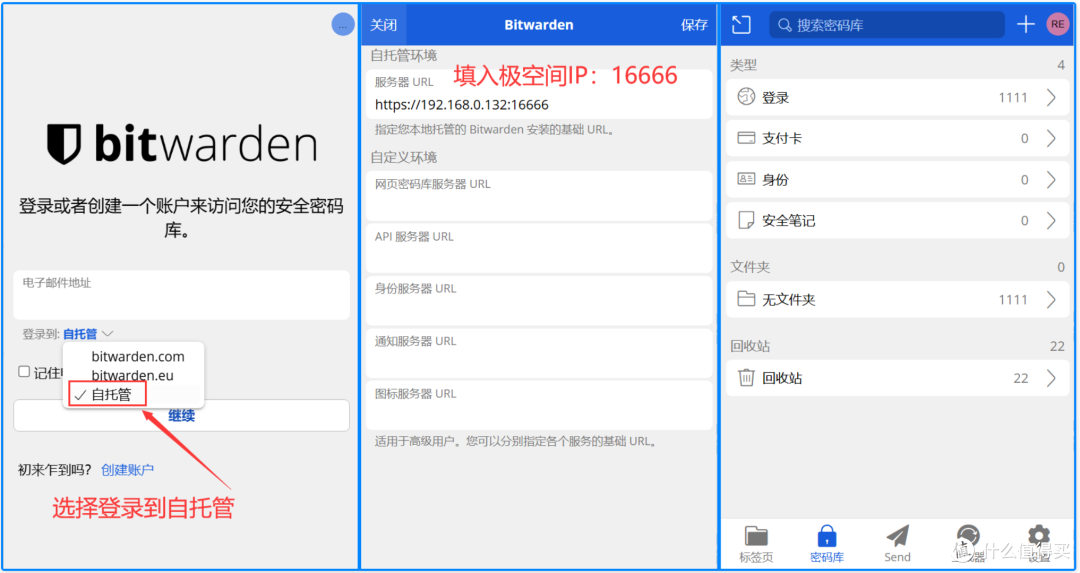Click the 通知服务器 URL field

pos(539,353)
